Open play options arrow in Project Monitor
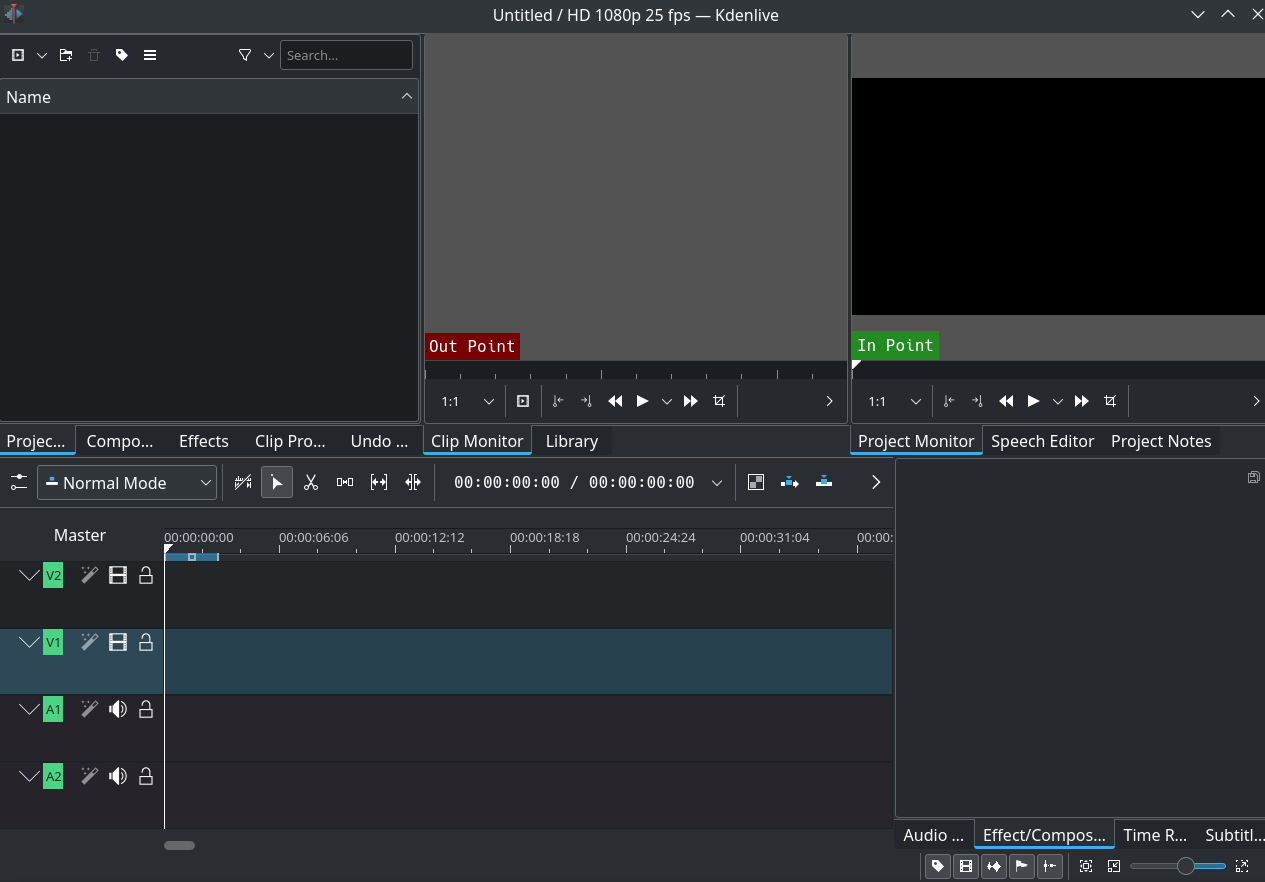The height and width of the screenshot is (882, 1265). coord(1058,401)
